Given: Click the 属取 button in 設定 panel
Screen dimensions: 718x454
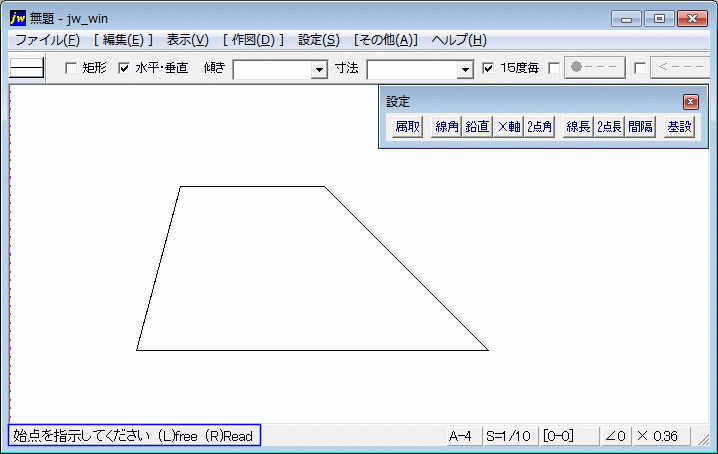Looking at the screenshot, I should click(407, 126).
